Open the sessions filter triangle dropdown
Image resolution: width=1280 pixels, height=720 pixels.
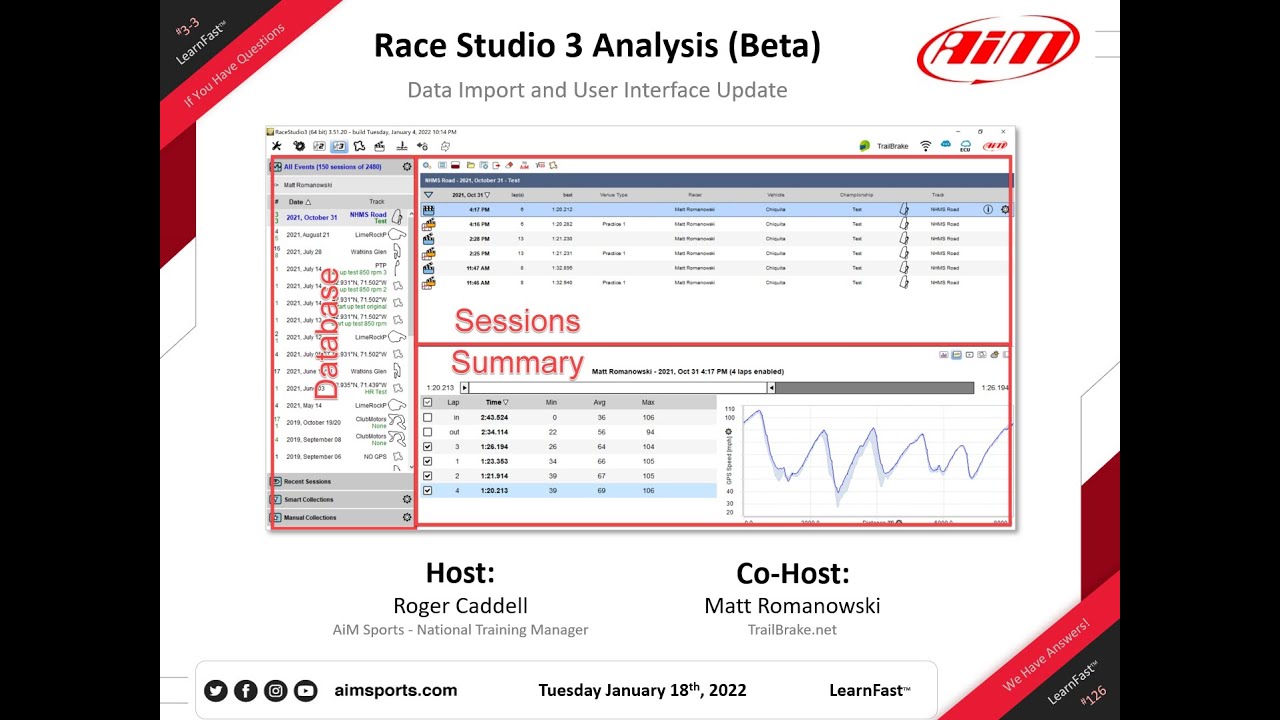click(428, 195)
